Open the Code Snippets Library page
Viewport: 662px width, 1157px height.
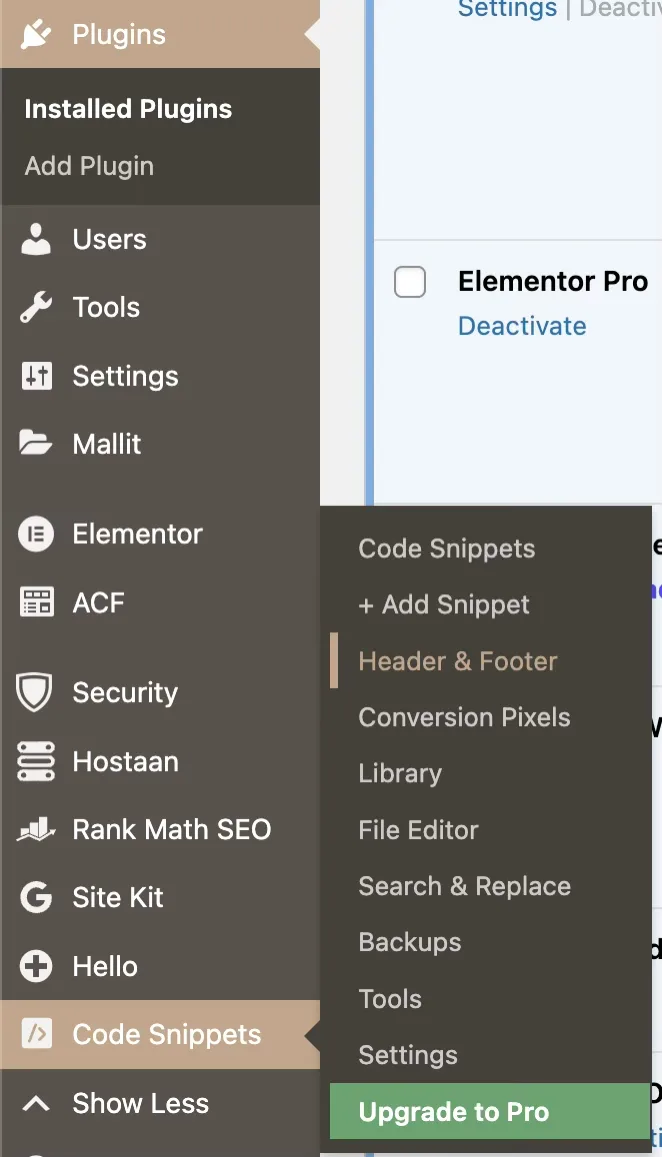pos(399,773)
